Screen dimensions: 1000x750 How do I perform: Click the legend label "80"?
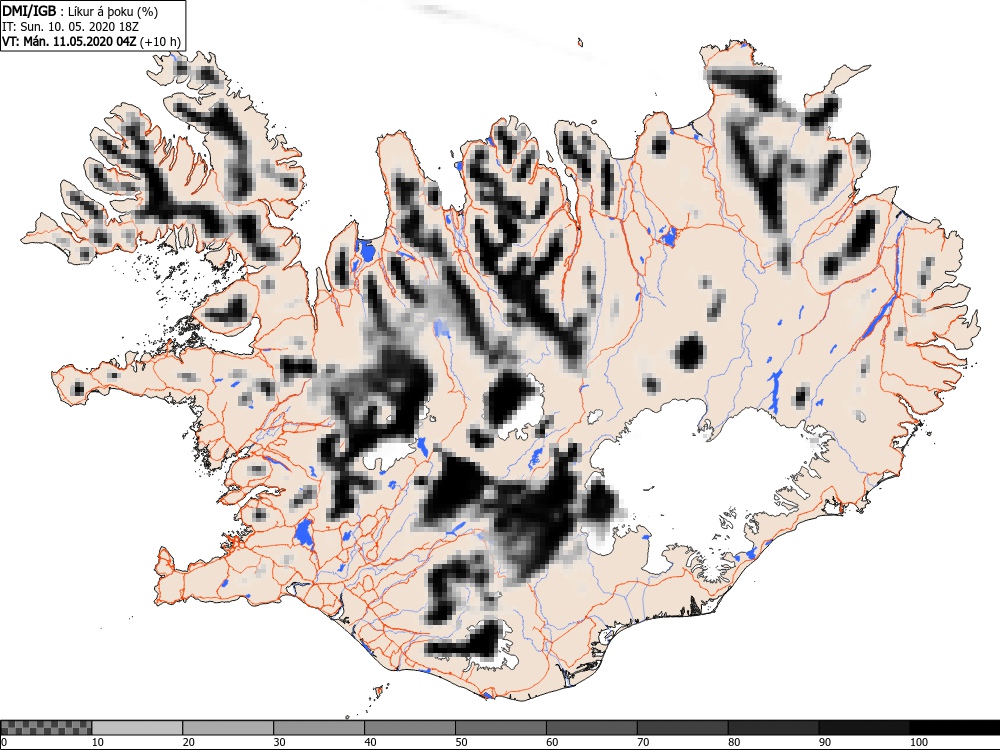pyautogui.click(x=734, y=742)
